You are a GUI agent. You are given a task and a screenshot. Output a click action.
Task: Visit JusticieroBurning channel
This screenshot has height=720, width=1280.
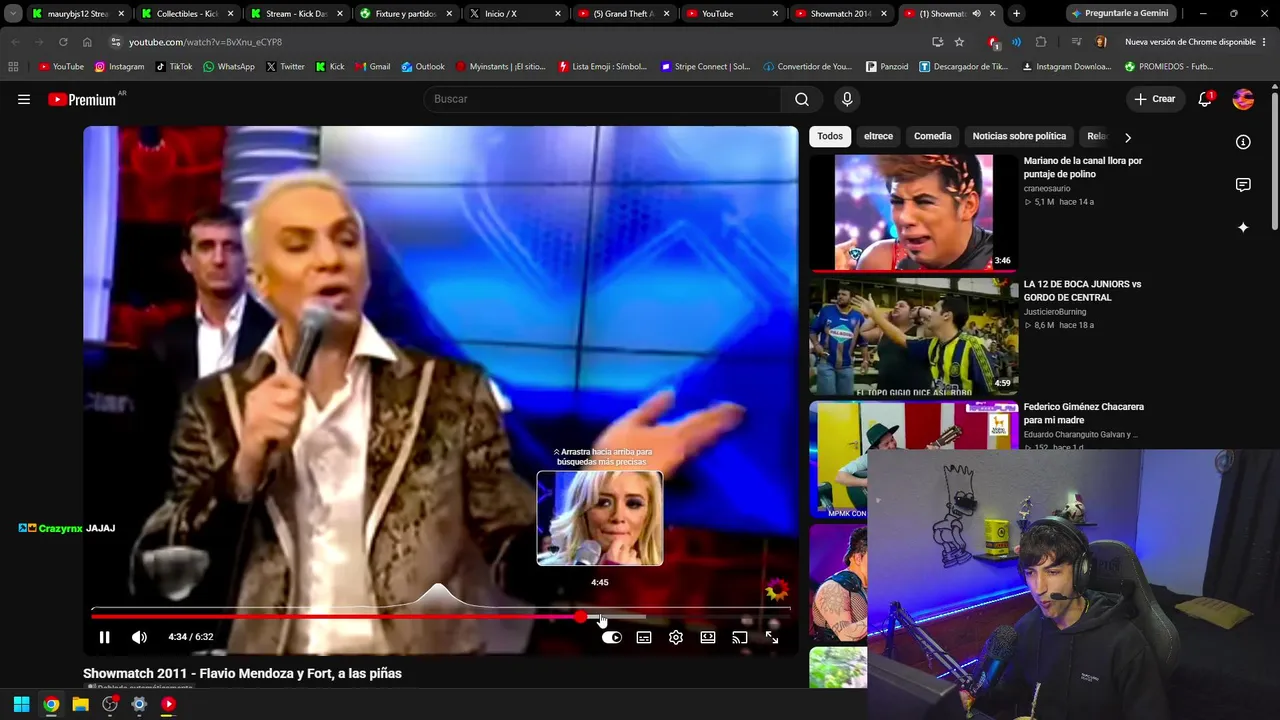coord(1054,312)
